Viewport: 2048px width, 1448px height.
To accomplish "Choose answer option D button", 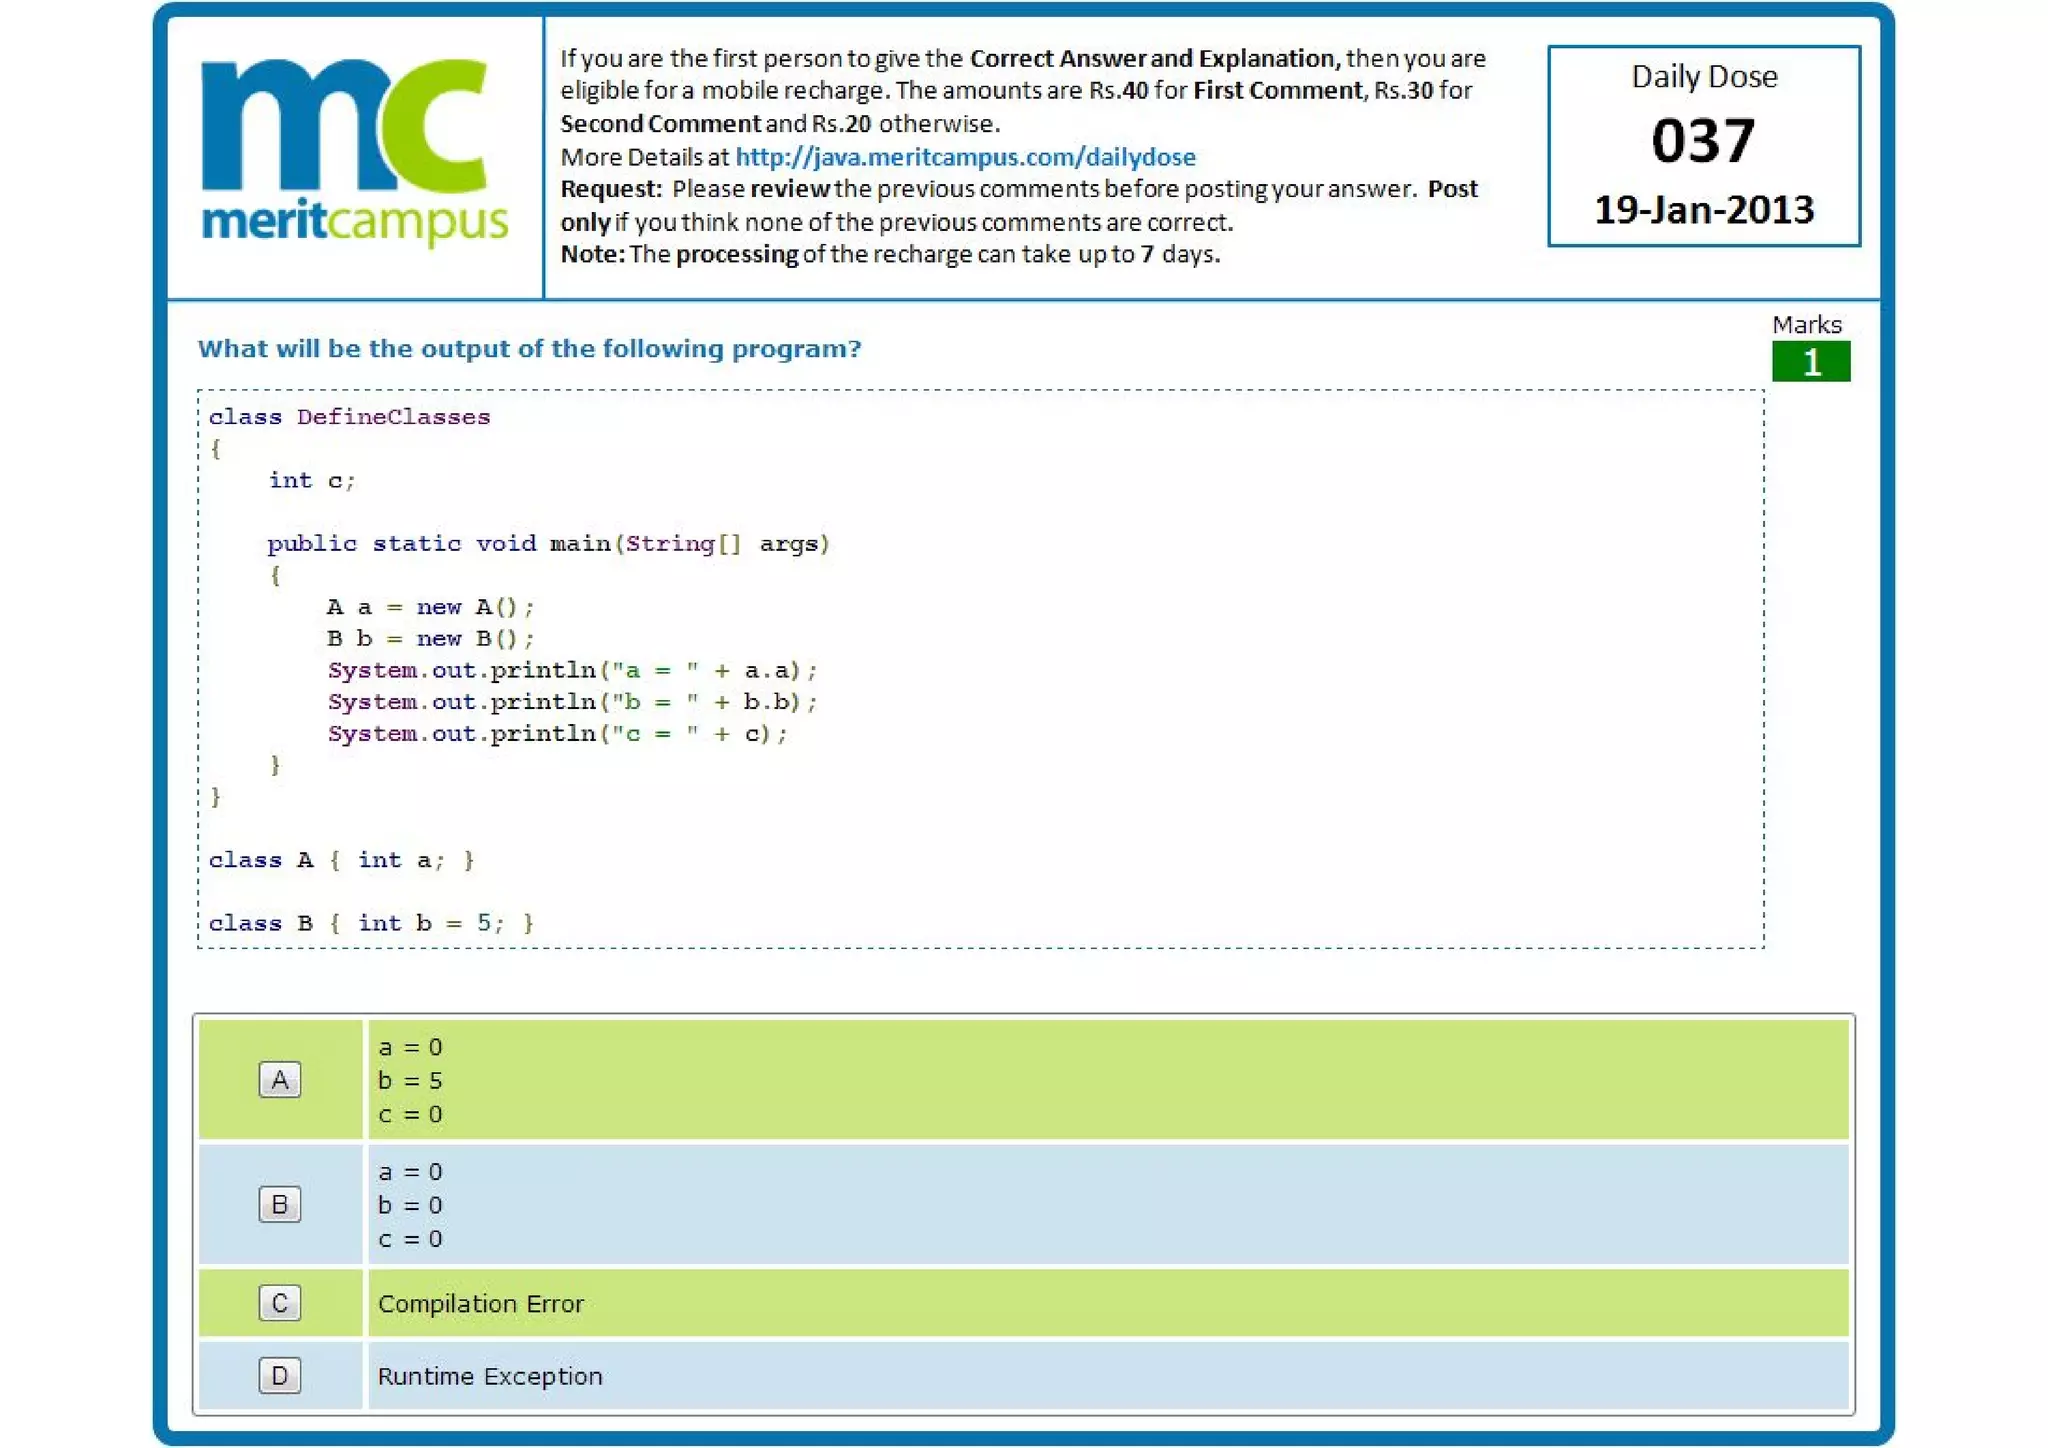I will [280, 1376].
